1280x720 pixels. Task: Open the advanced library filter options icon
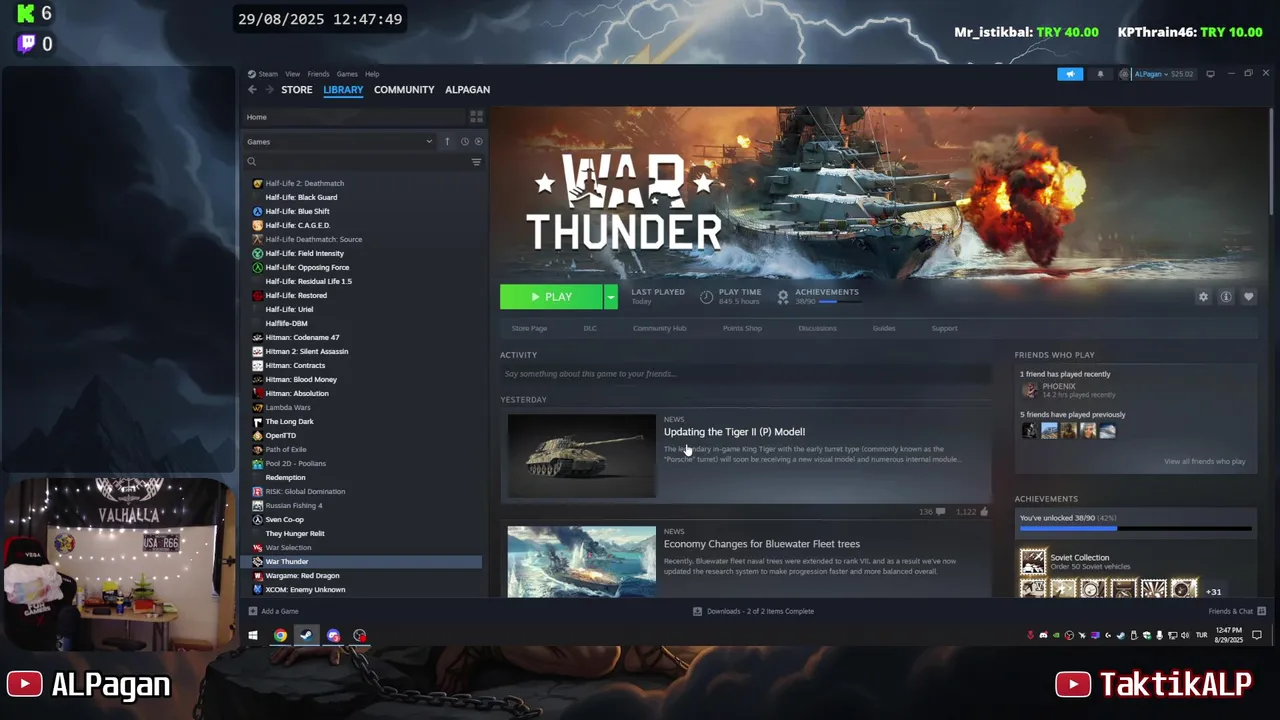(476, 162)
